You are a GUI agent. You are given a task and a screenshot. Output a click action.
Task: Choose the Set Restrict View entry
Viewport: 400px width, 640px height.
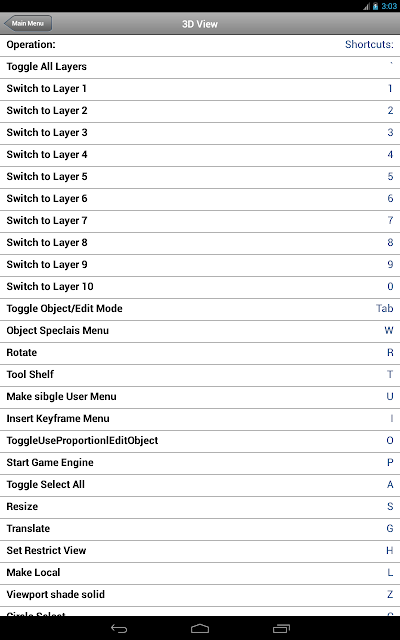[x=200, y=551]
